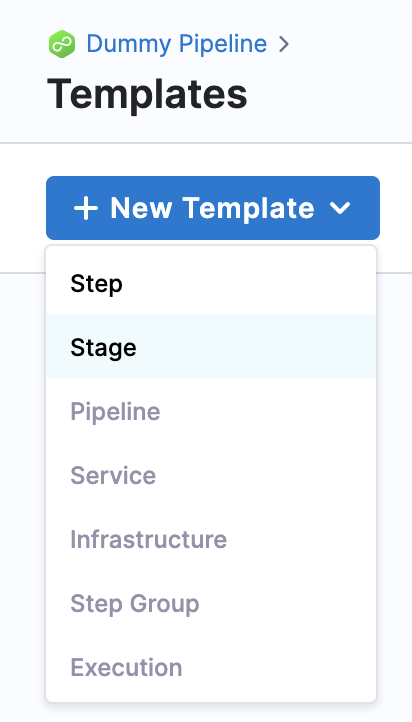412x722 pixels.
Task: Click the New Template label text
Action: tap(212, 208)
